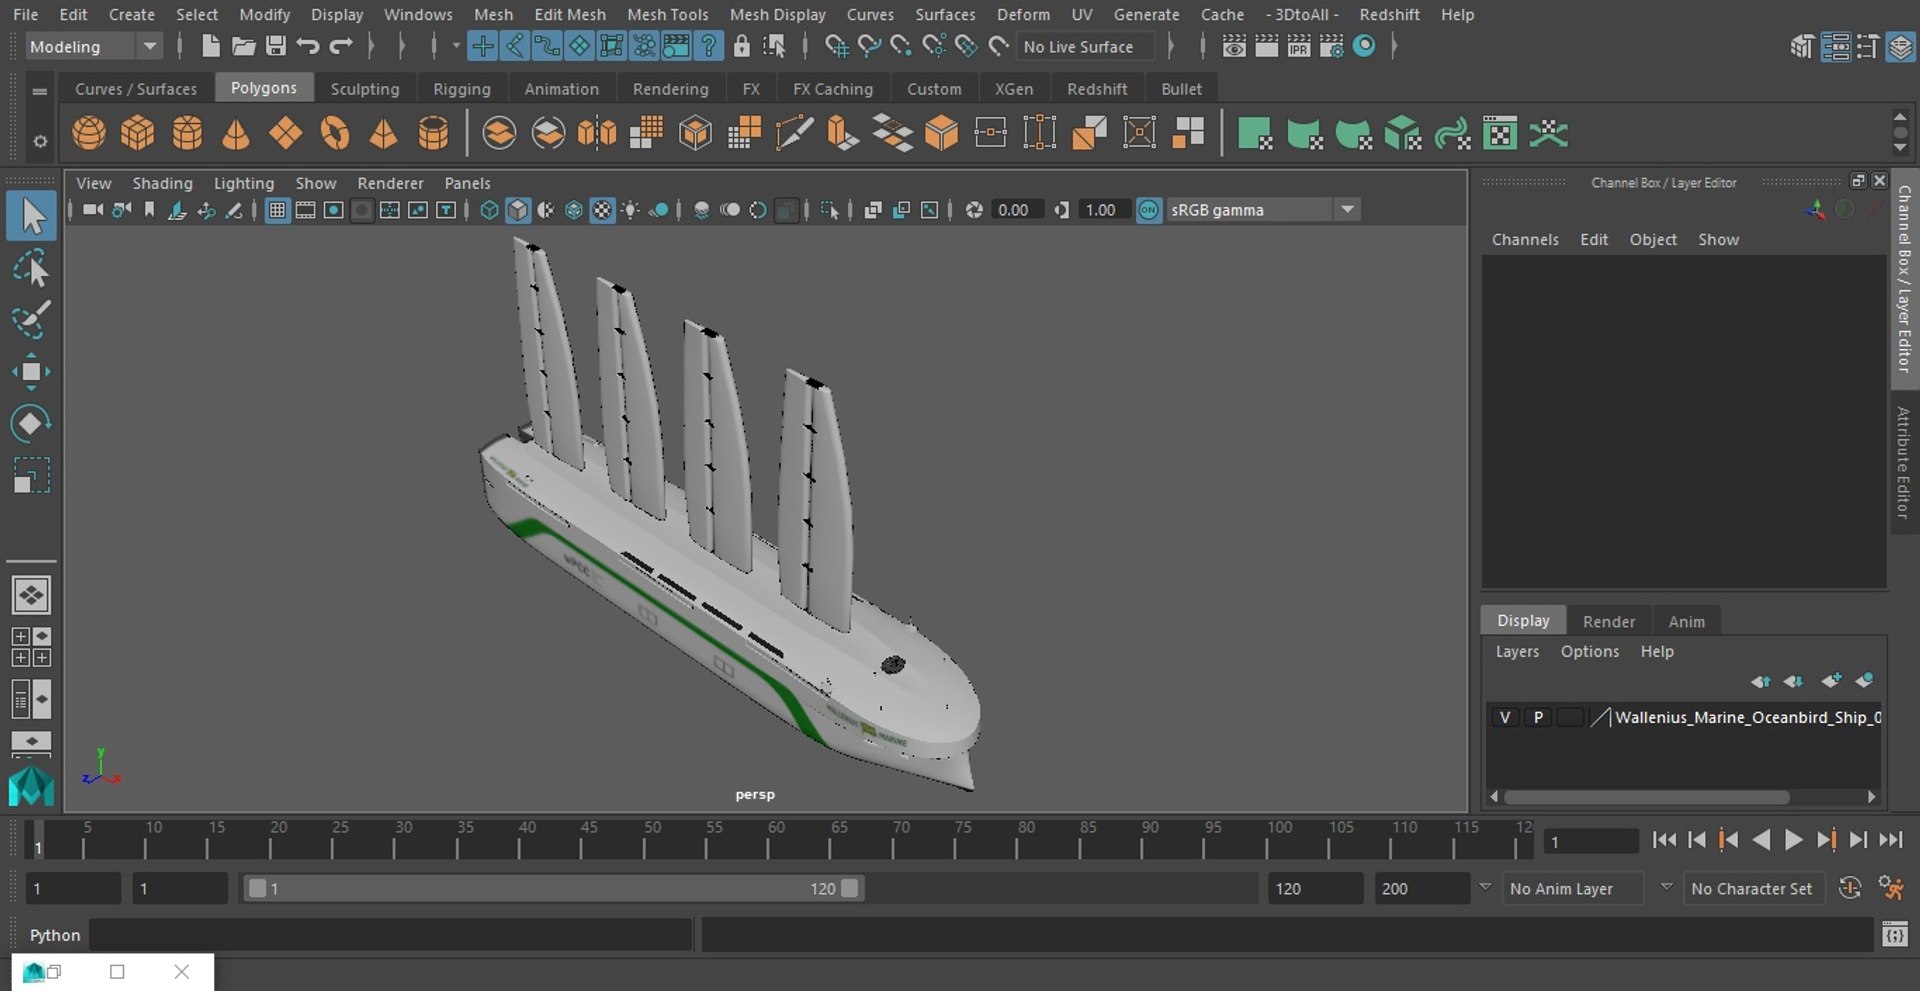Click the New Scene icon

pos(210,46)
